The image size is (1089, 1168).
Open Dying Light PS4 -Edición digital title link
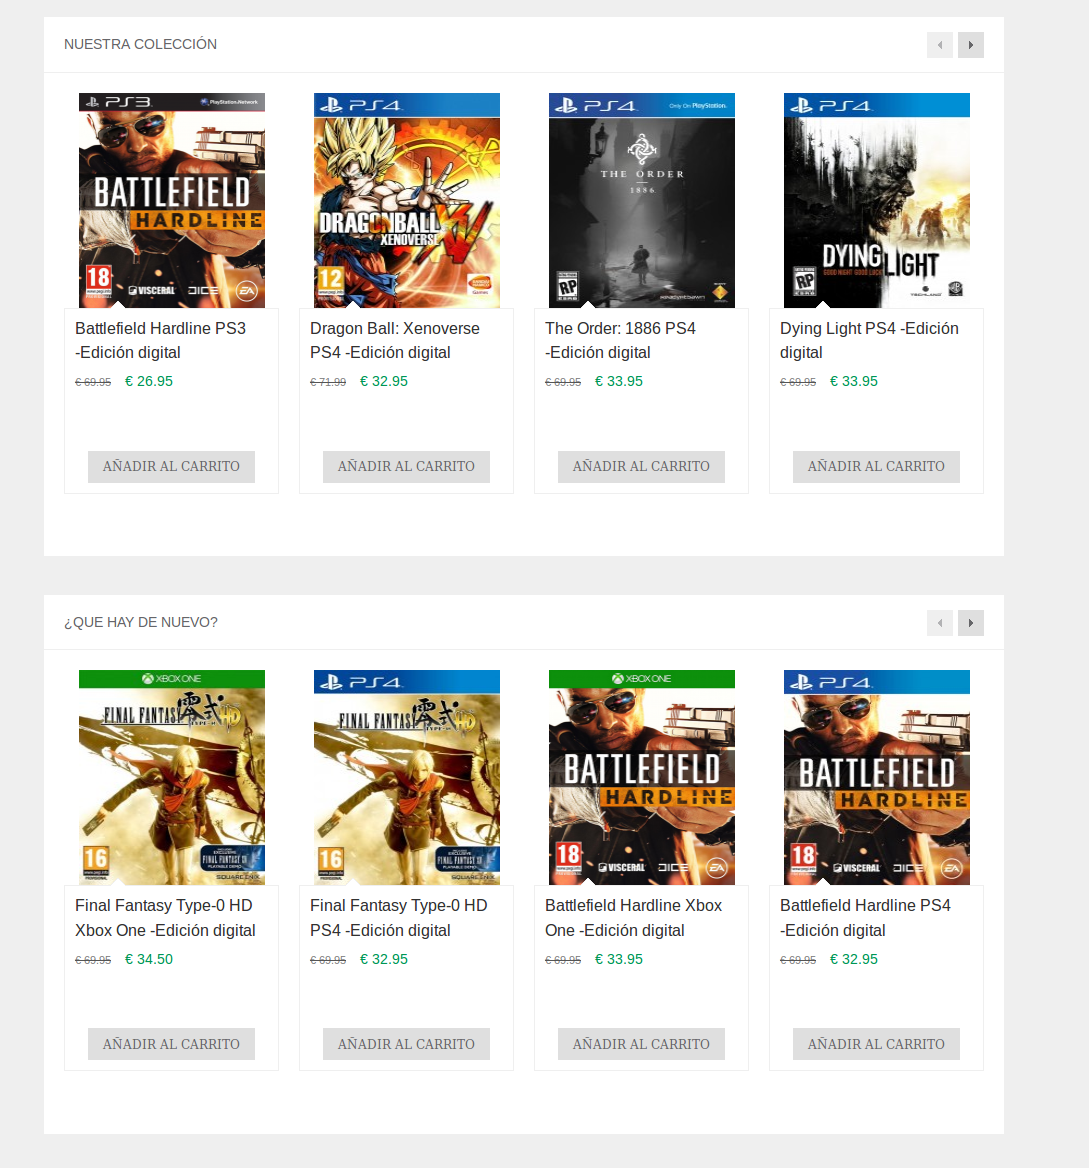point(869,340)
